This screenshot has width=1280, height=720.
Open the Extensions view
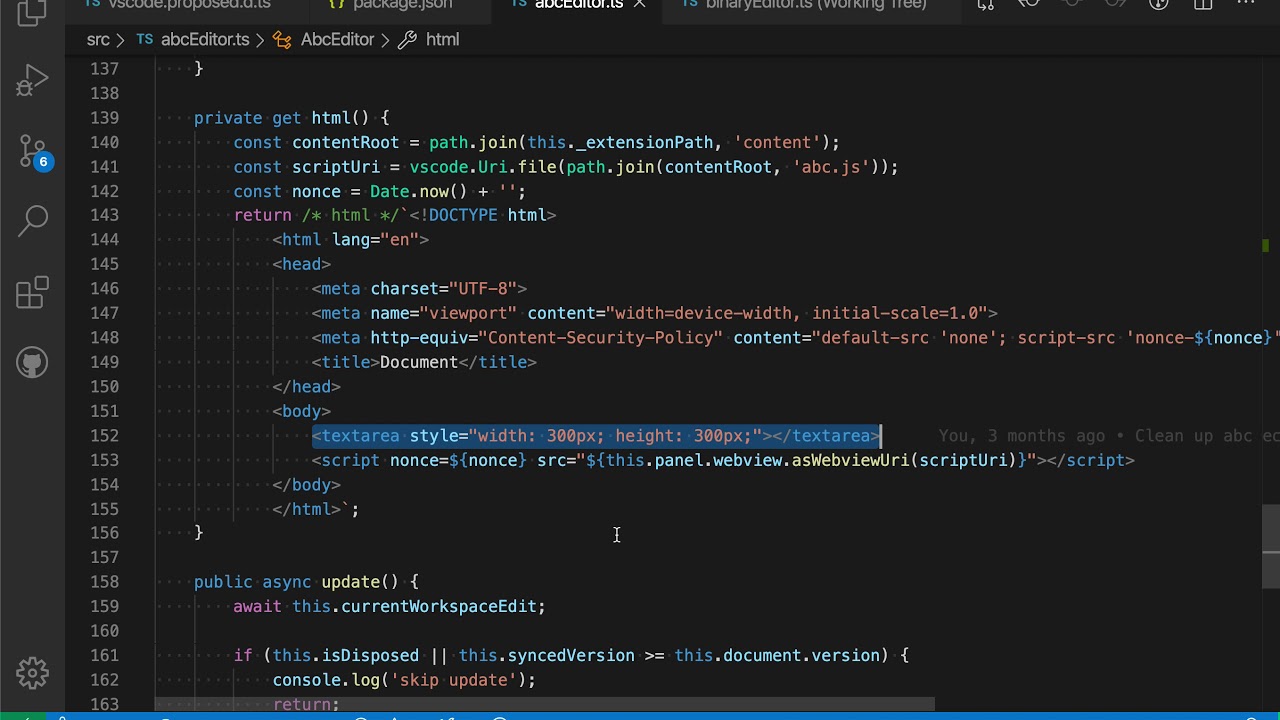[x=32, y=292]
